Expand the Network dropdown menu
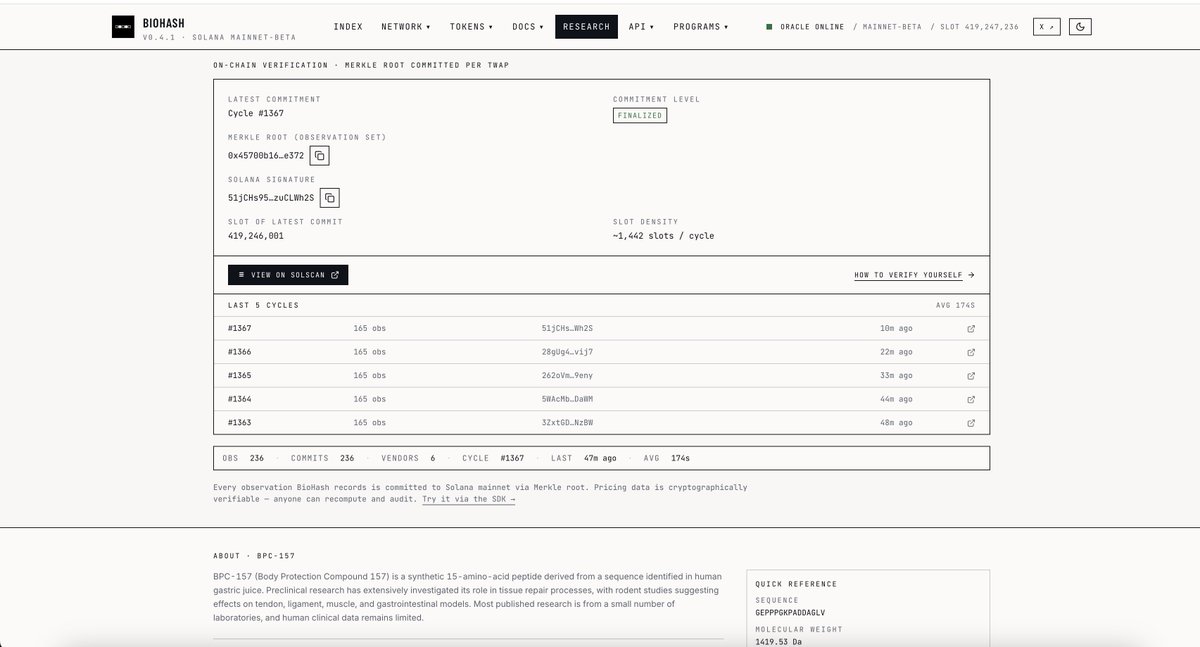This screenshot has width=1200, height=647. click(406, 27)
